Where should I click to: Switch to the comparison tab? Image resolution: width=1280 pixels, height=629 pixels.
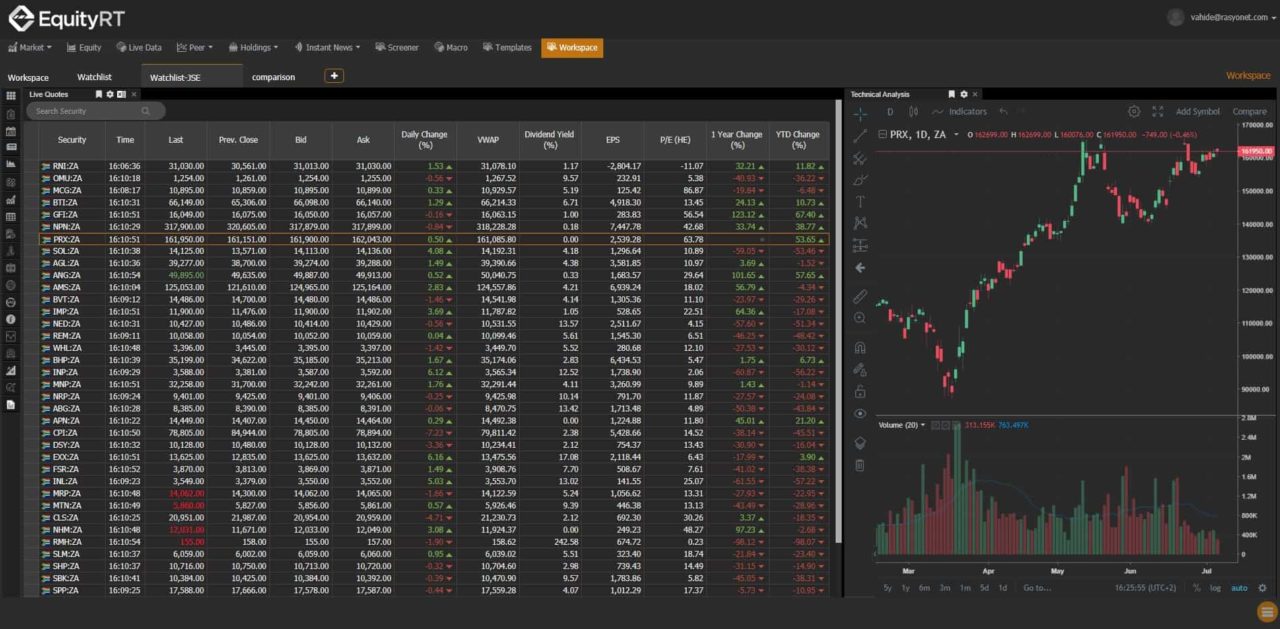(273, 77)
